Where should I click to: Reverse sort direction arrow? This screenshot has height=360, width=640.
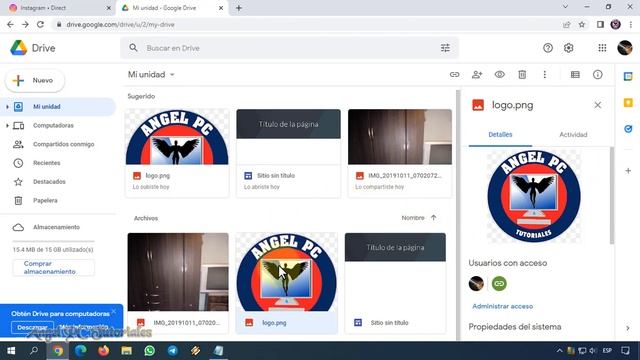(433, 218)
